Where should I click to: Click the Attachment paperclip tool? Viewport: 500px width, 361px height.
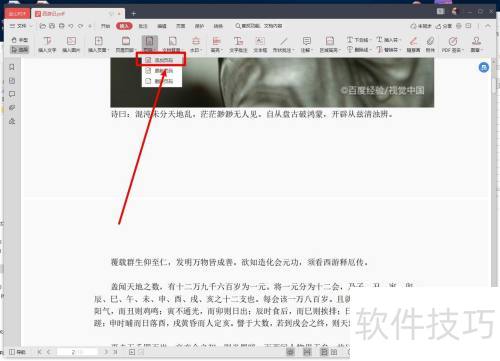click(430, 44)
